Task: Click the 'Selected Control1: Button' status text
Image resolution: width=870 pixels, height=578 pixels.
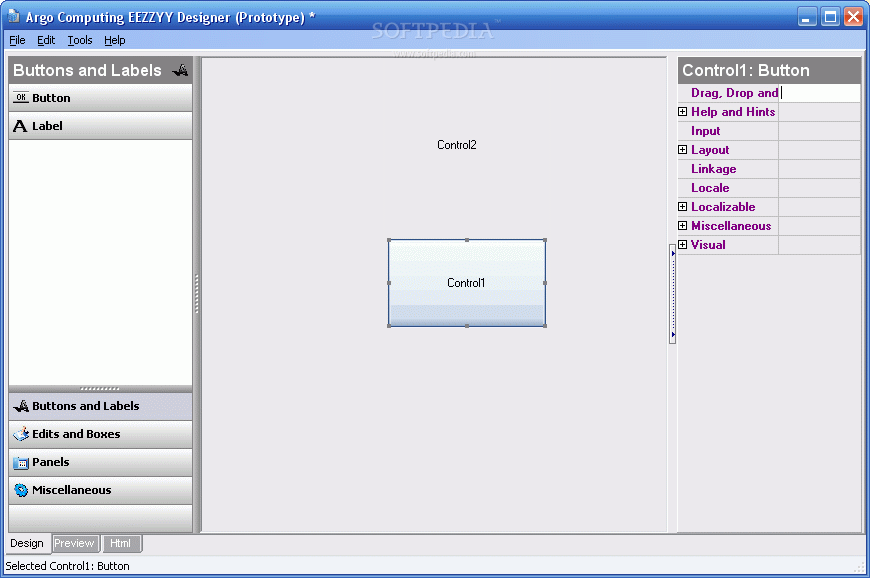Action: pos(67,566)
